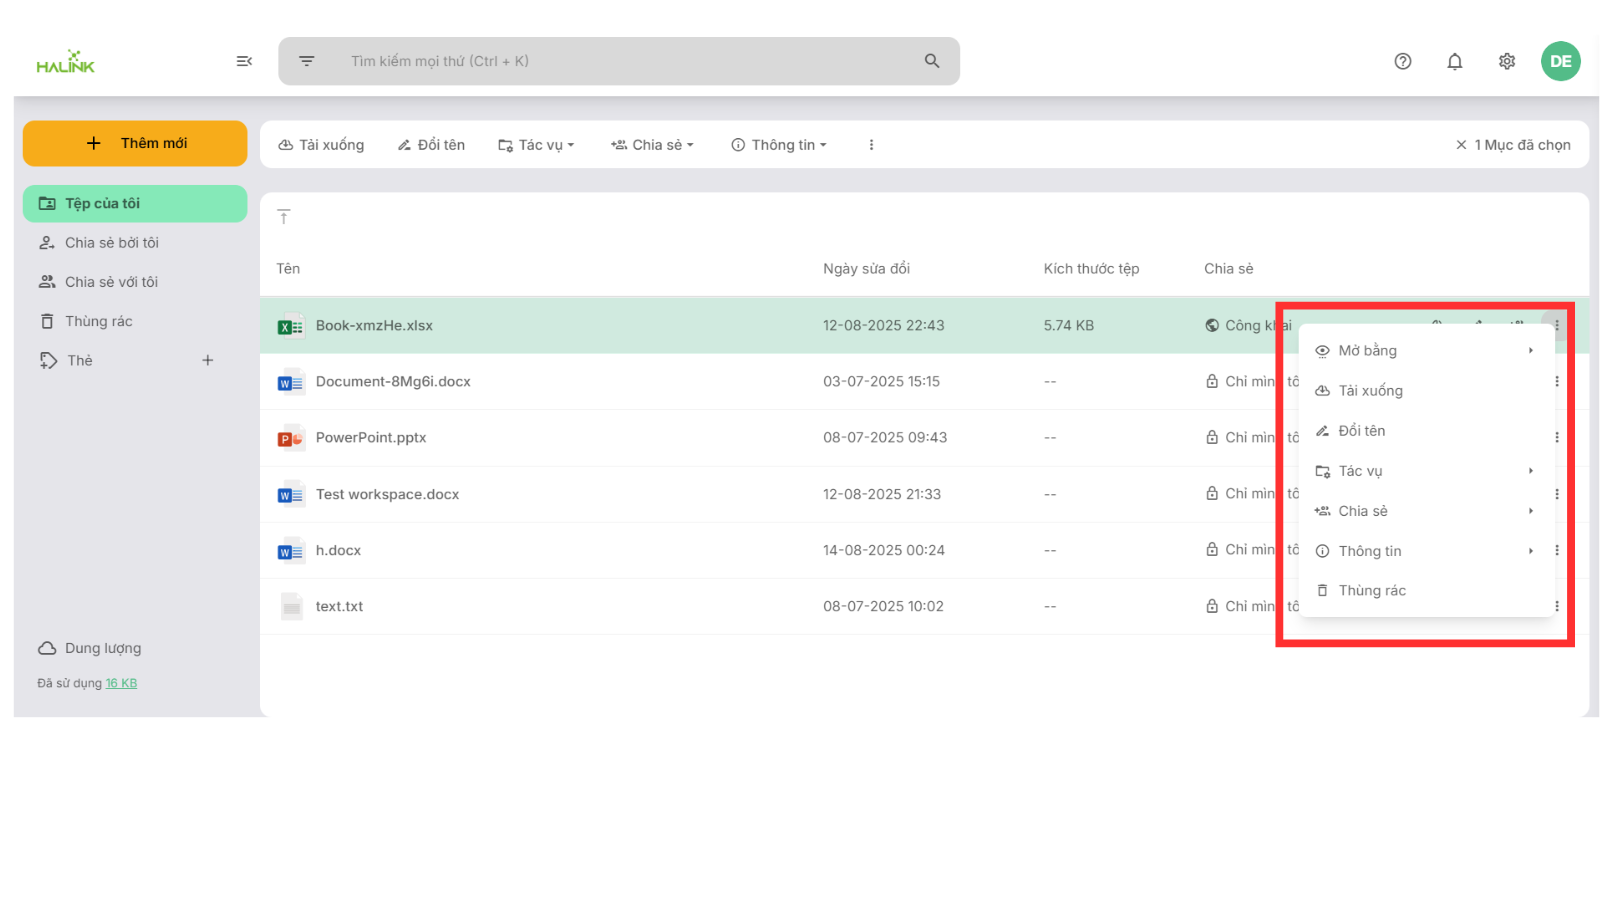Viewport: 1600px width, 900px height.
Task: Click the lock share icon on Document-8Mg6i.docx row
Action: 1212,381
